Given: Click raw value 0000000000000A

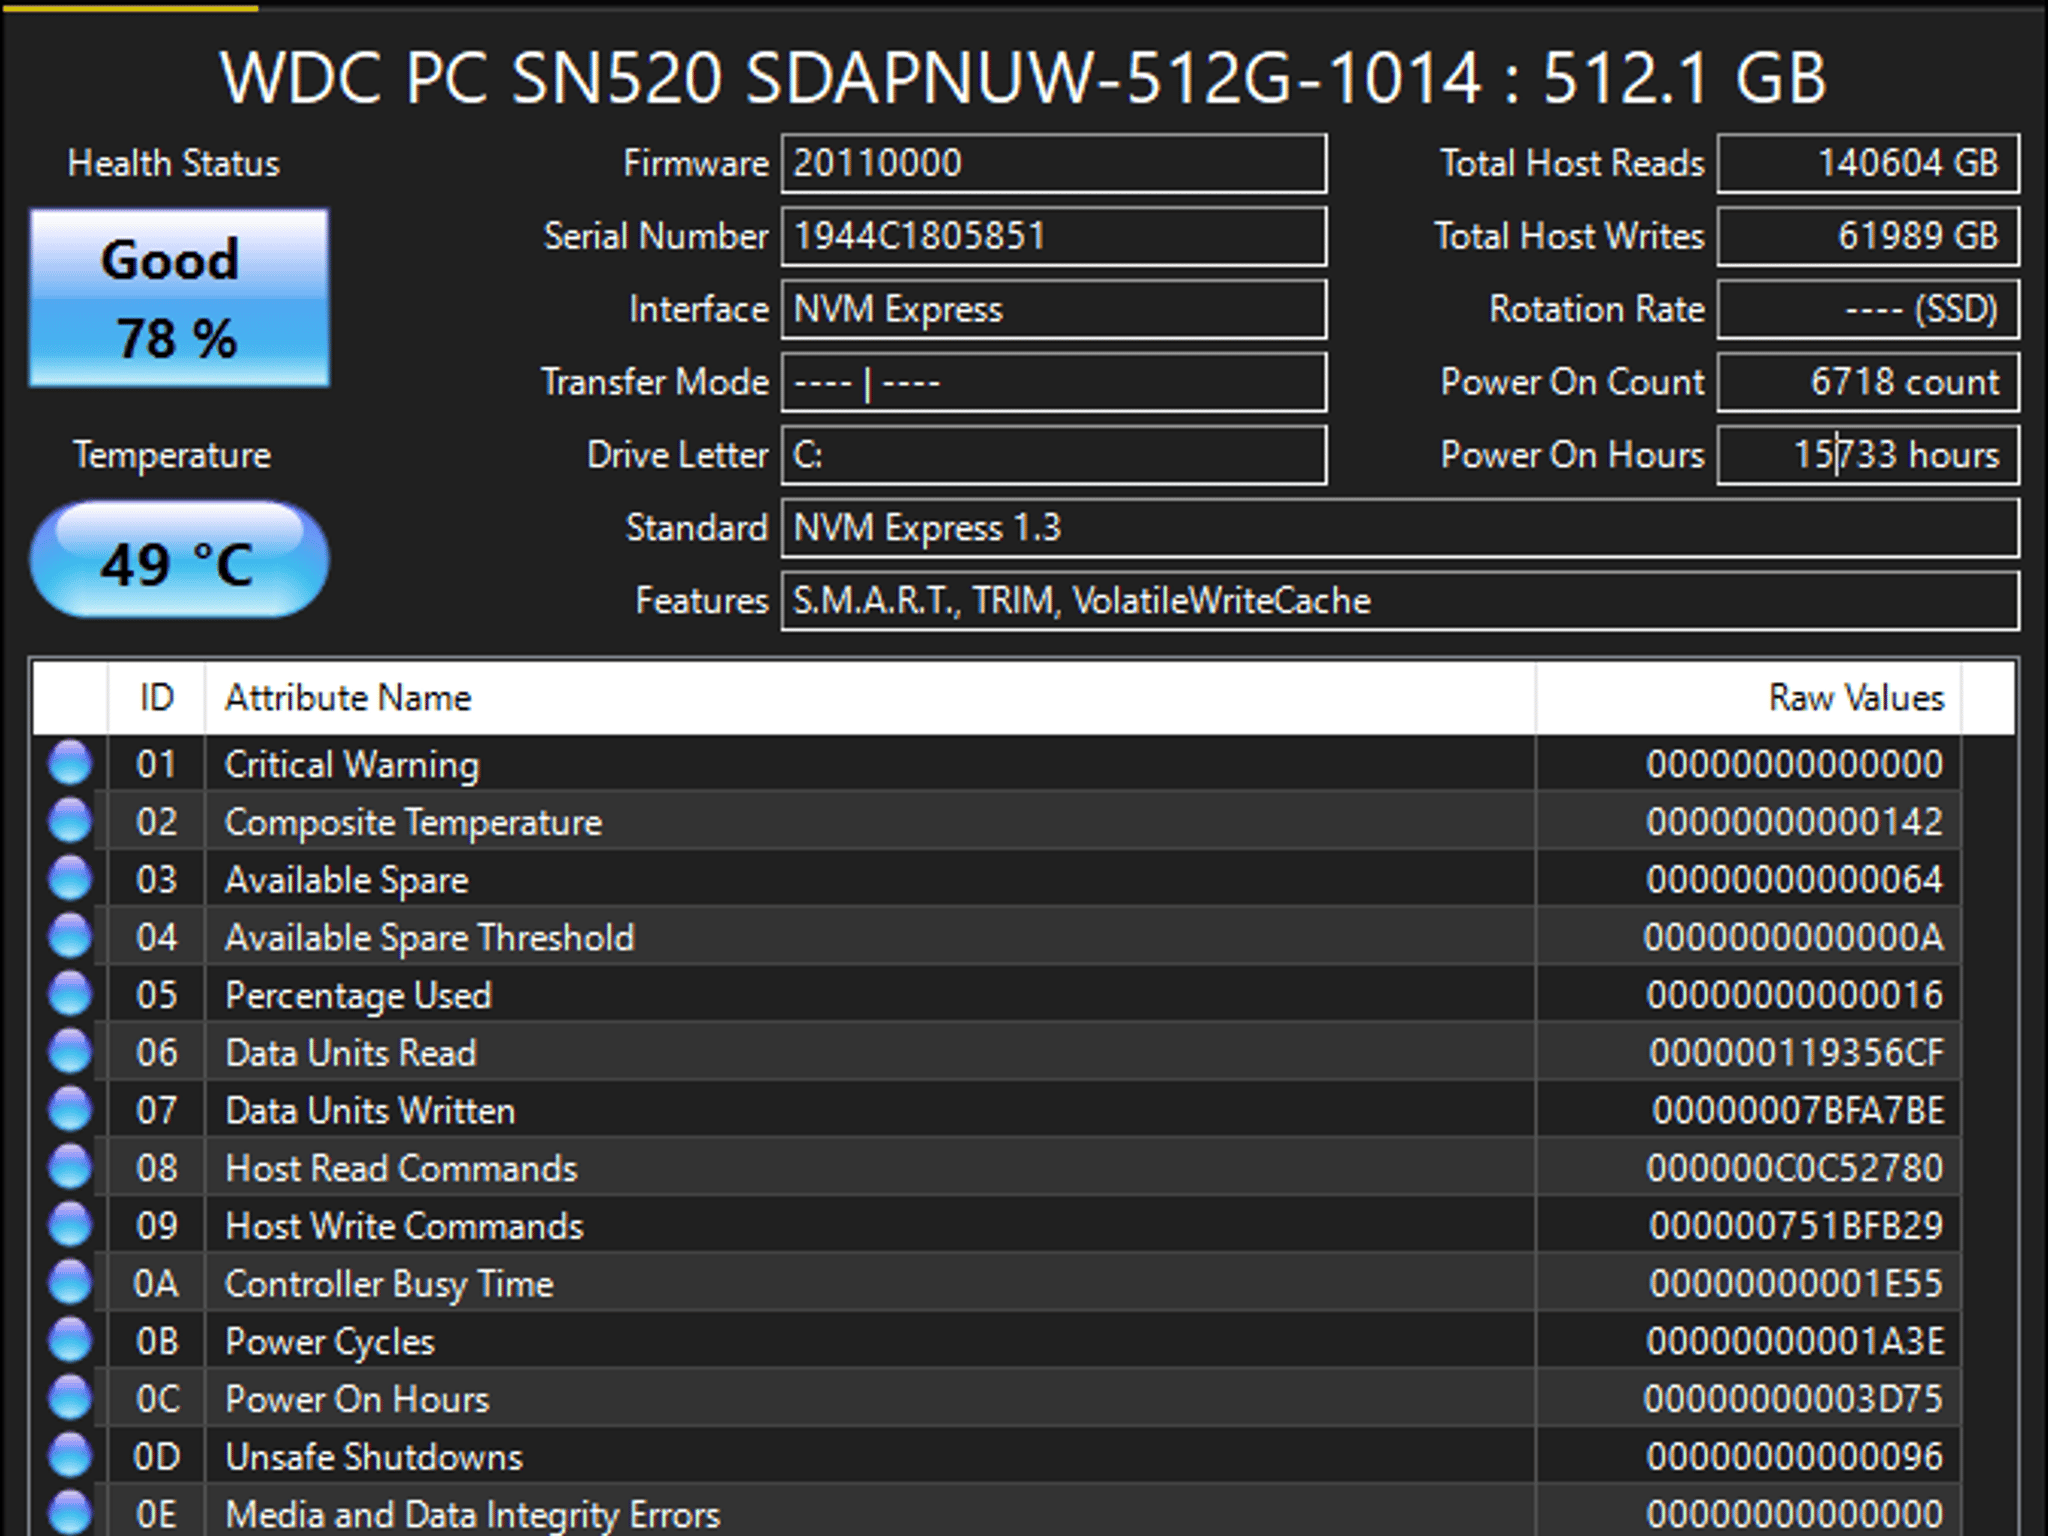Looking at the screenshot, I should pyautogui.click(x=1794, y=938).
